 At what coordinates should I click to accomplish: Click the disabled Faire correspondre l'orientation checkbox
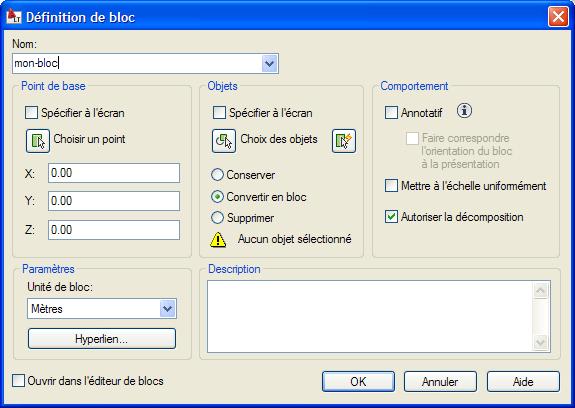pyautogui.click(x=412, y=138)
